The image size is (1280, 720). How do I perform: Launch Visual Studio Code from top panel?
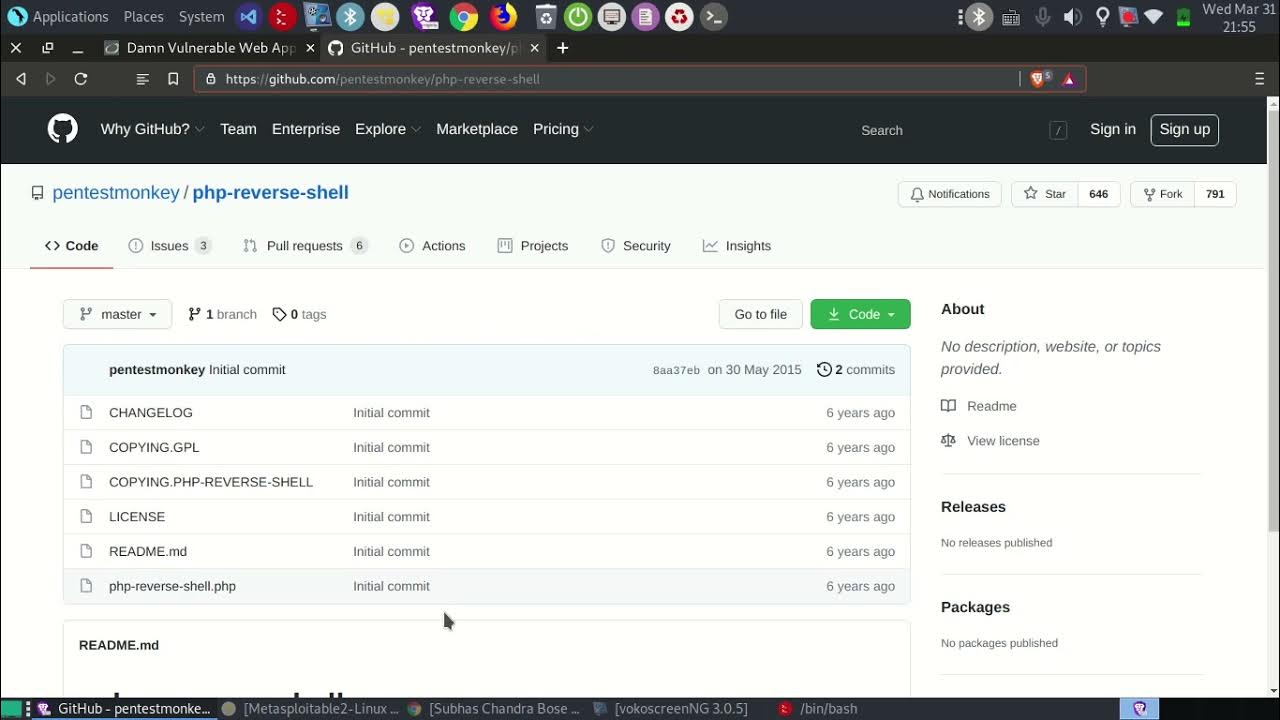tap(248, 16)
